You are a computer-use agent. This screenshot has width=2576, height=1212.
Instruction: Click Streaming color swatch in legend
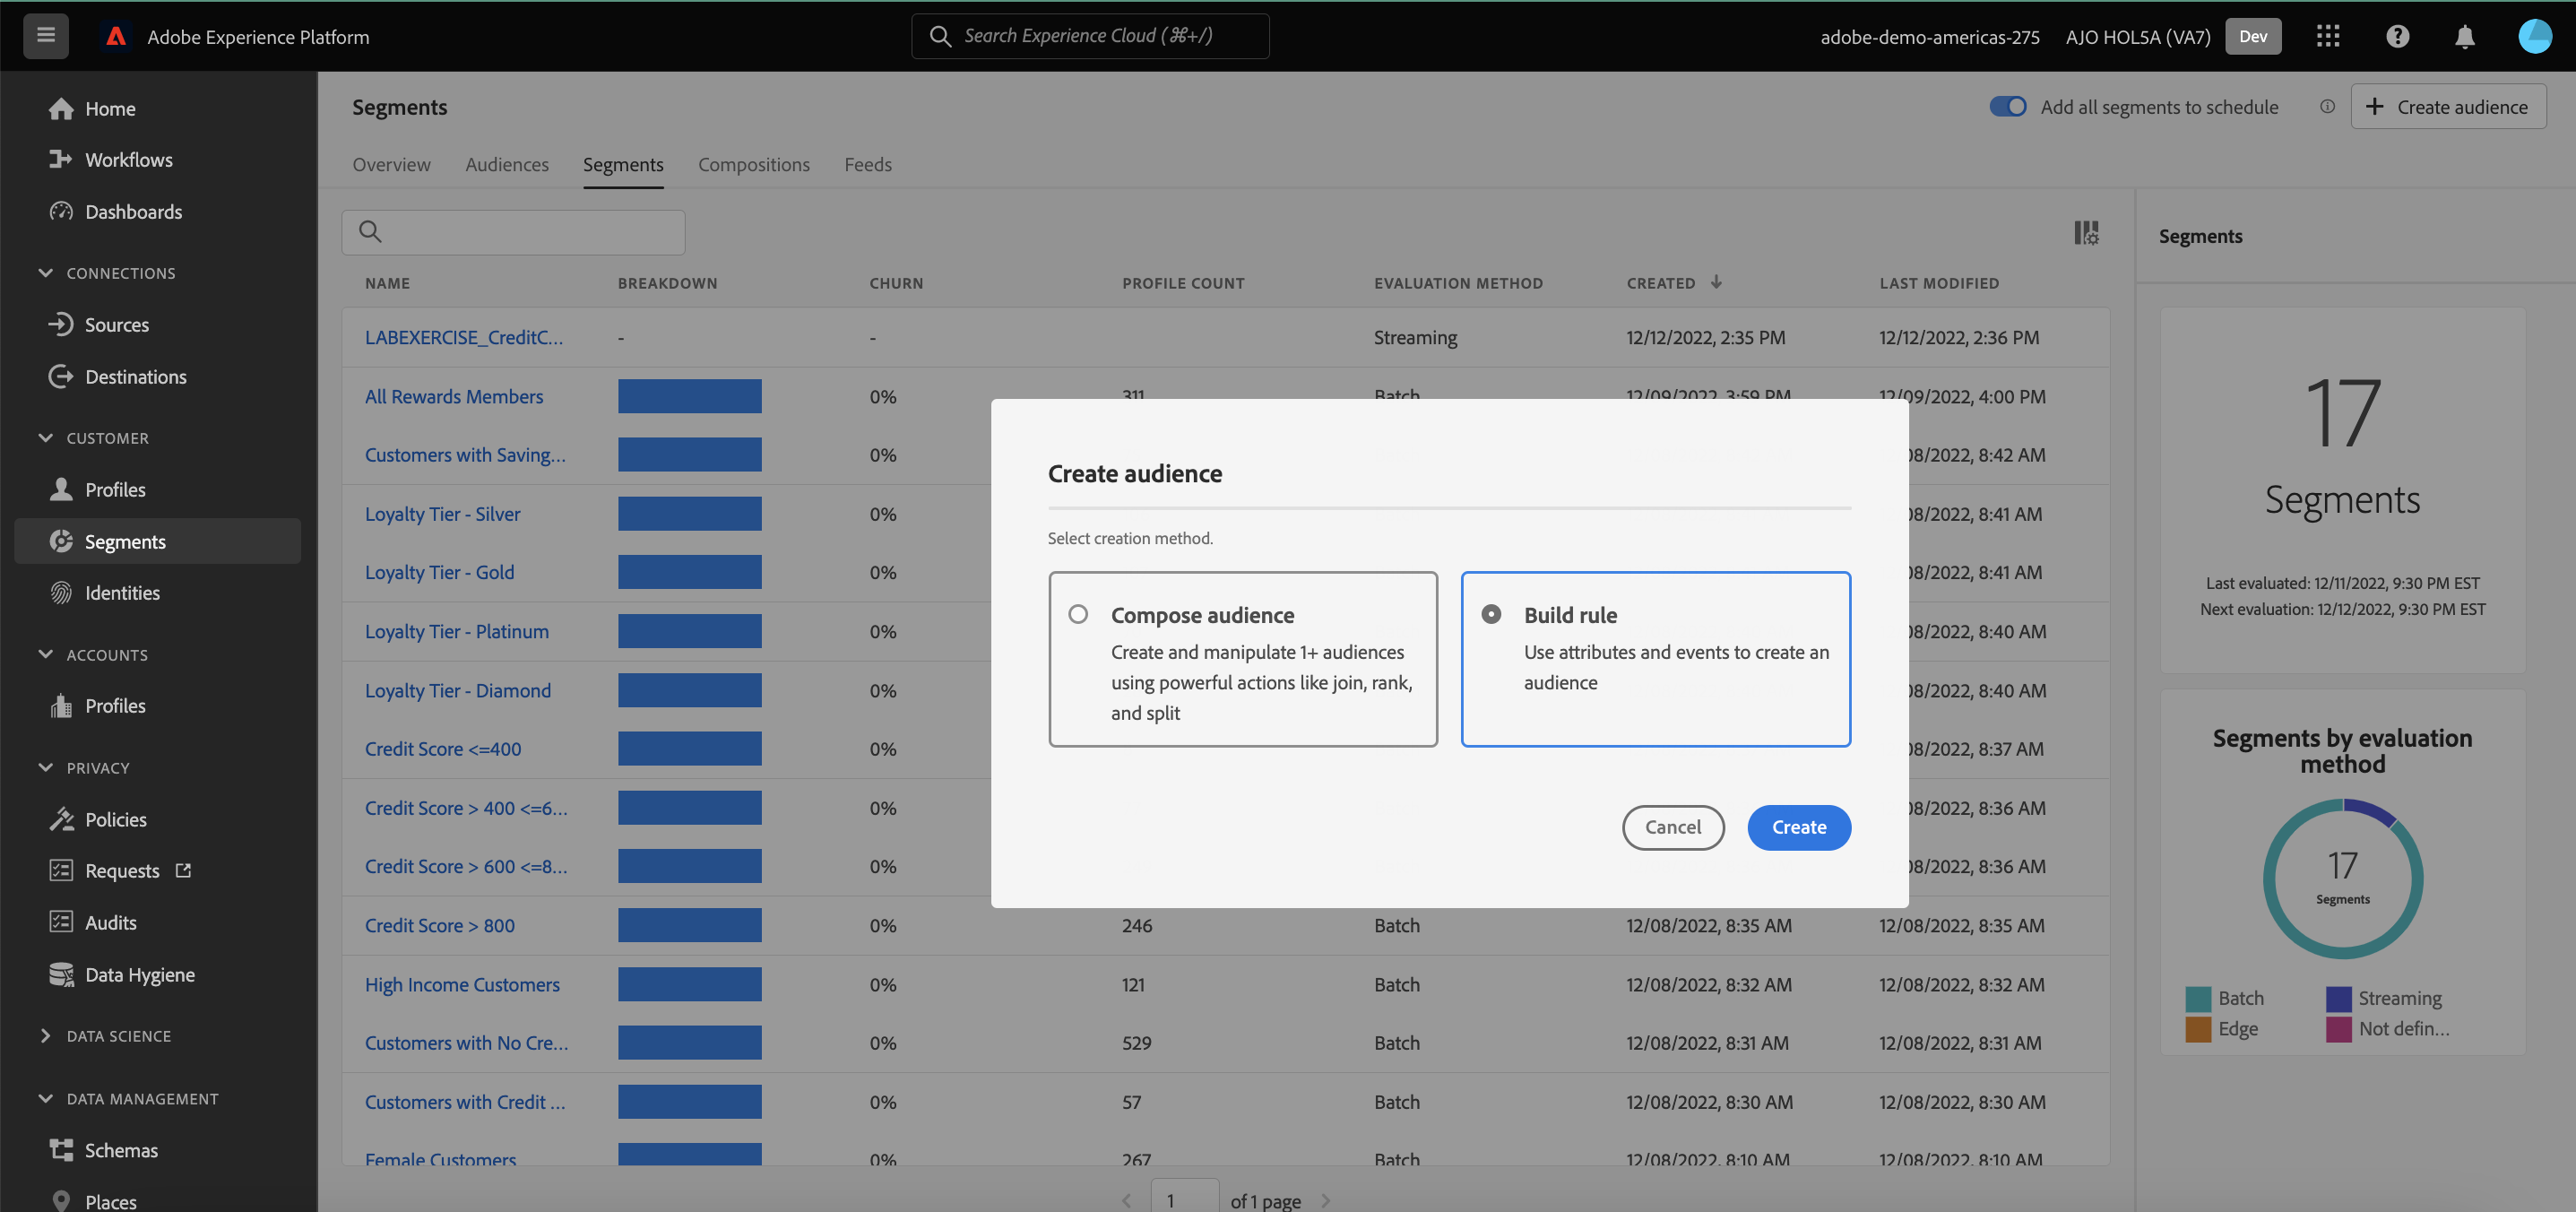pos(2338,998)
